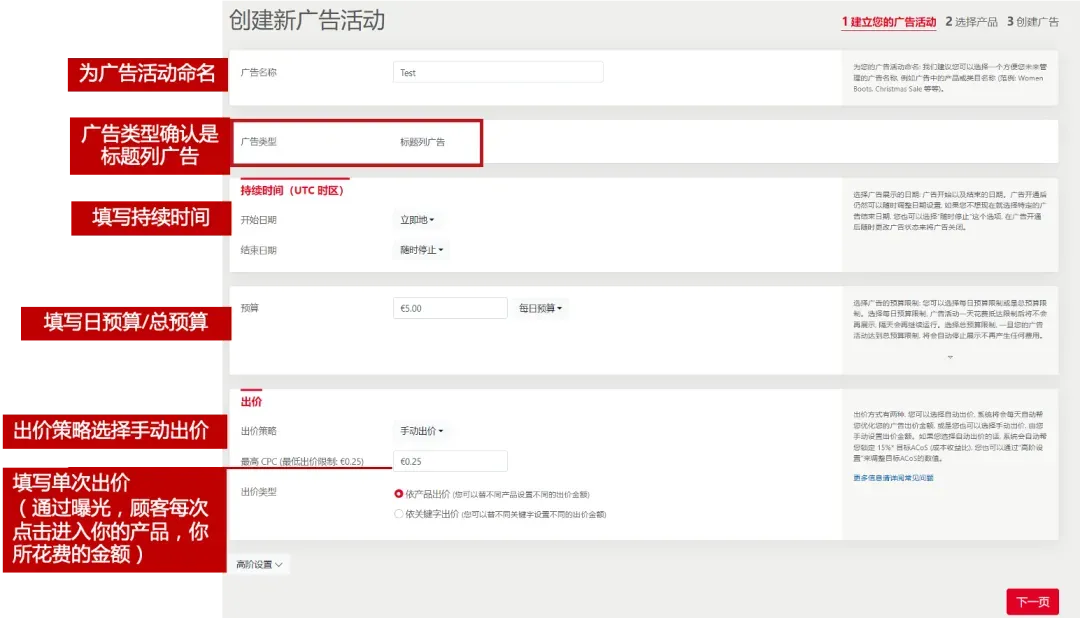Click the 结束日期 label
The image size is (1080, 618).
(x=258, y=250)
